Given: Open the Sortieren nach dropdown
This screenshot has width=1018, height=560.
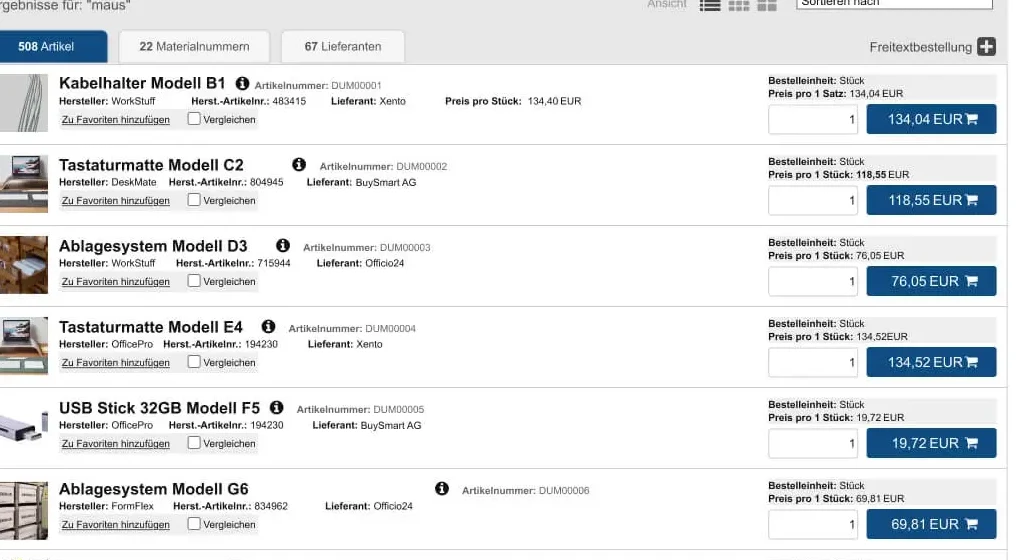Looking at the screenshot, I should [x=894, y=3].
